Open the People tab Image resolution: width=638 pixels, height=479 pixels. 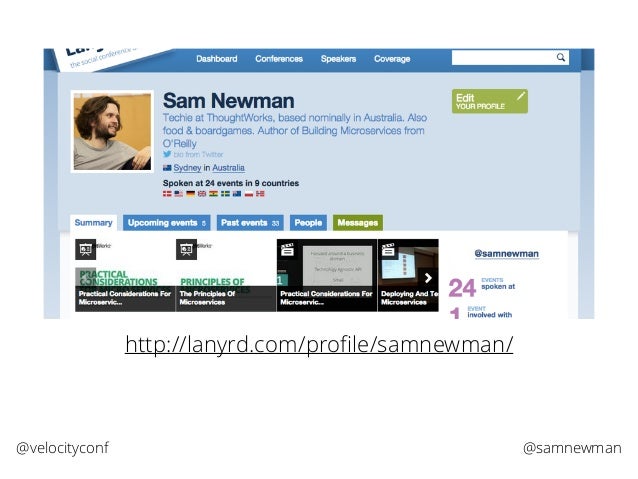(x=308, y=223)
